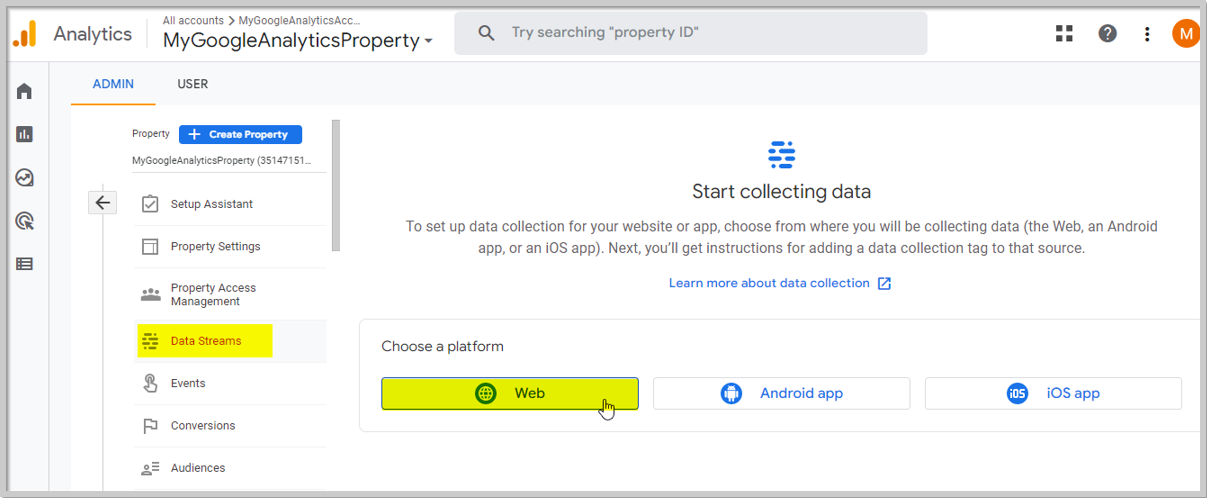Choose the Android app platform button
1207x498 pixels.
coord(782,393)
